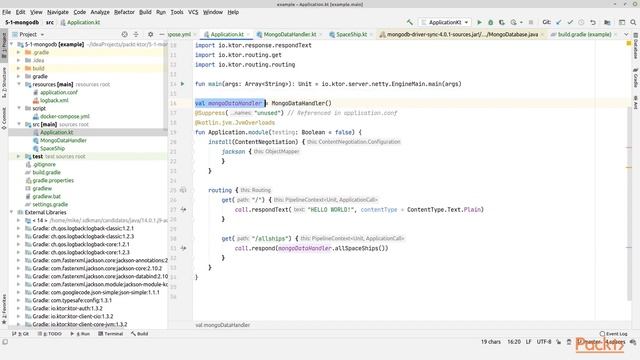
Task: Click suspend gutter icon beside call.respondText
Action: pyautogui.click(x=183, y=209)
